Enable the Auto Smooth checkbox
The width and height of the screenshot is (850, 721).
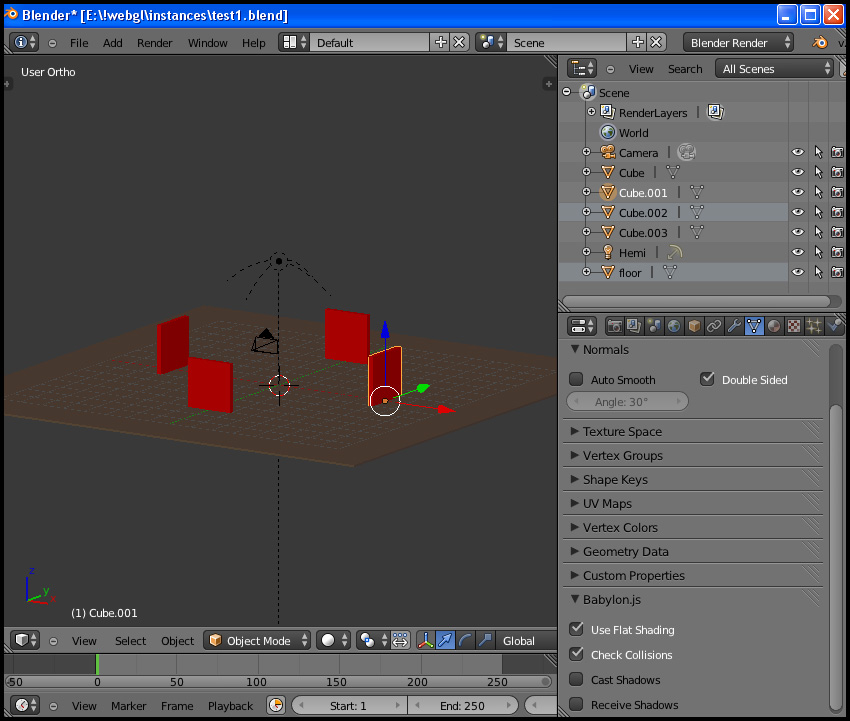(576, 380)
